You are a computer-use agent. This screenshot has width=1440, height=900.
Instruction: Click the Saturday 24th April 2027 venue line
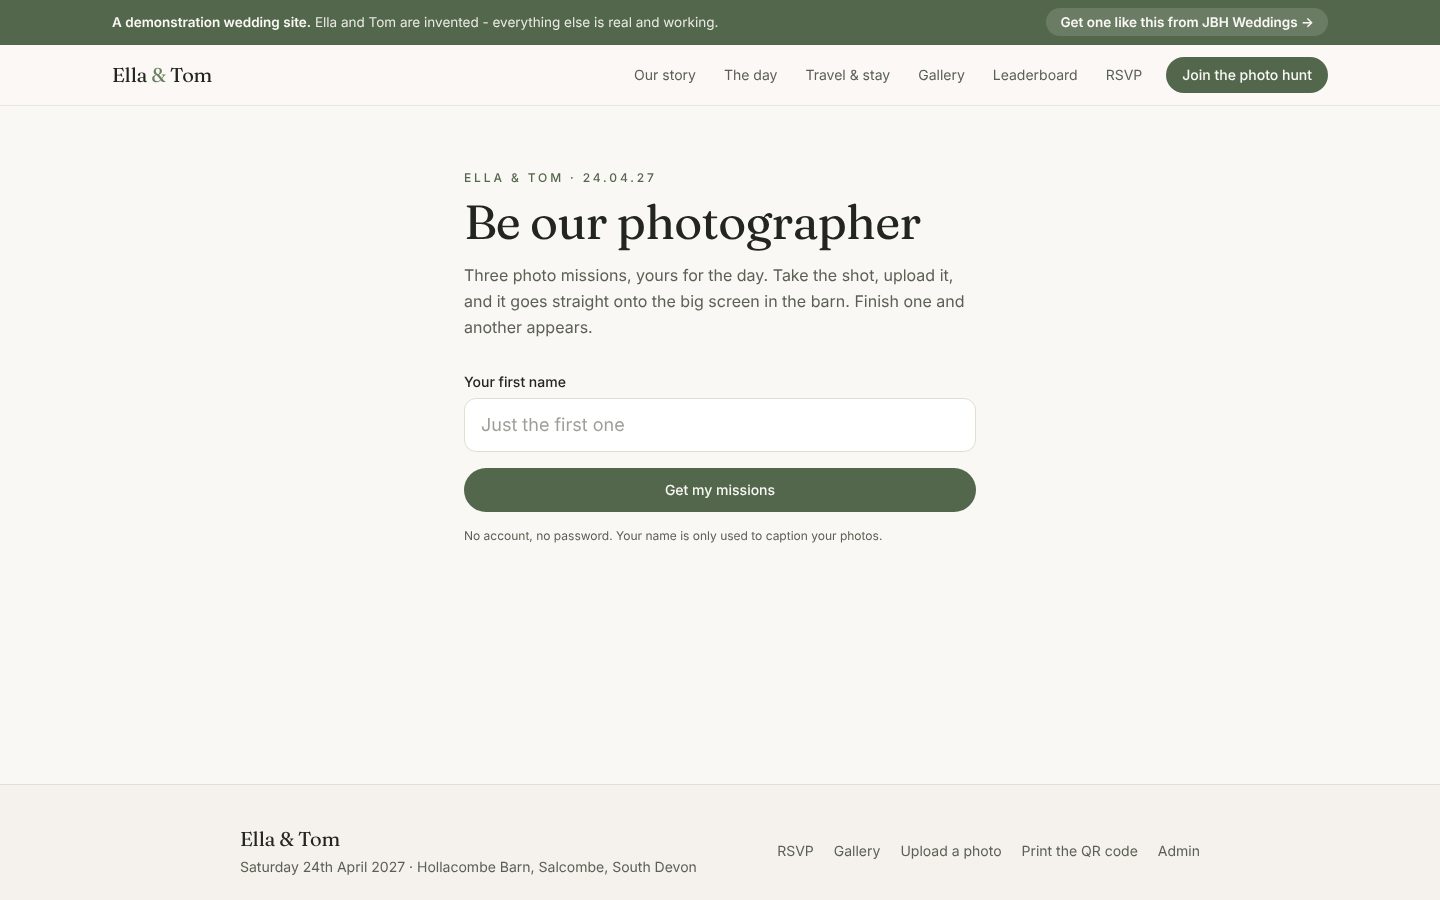pos(468,867)
